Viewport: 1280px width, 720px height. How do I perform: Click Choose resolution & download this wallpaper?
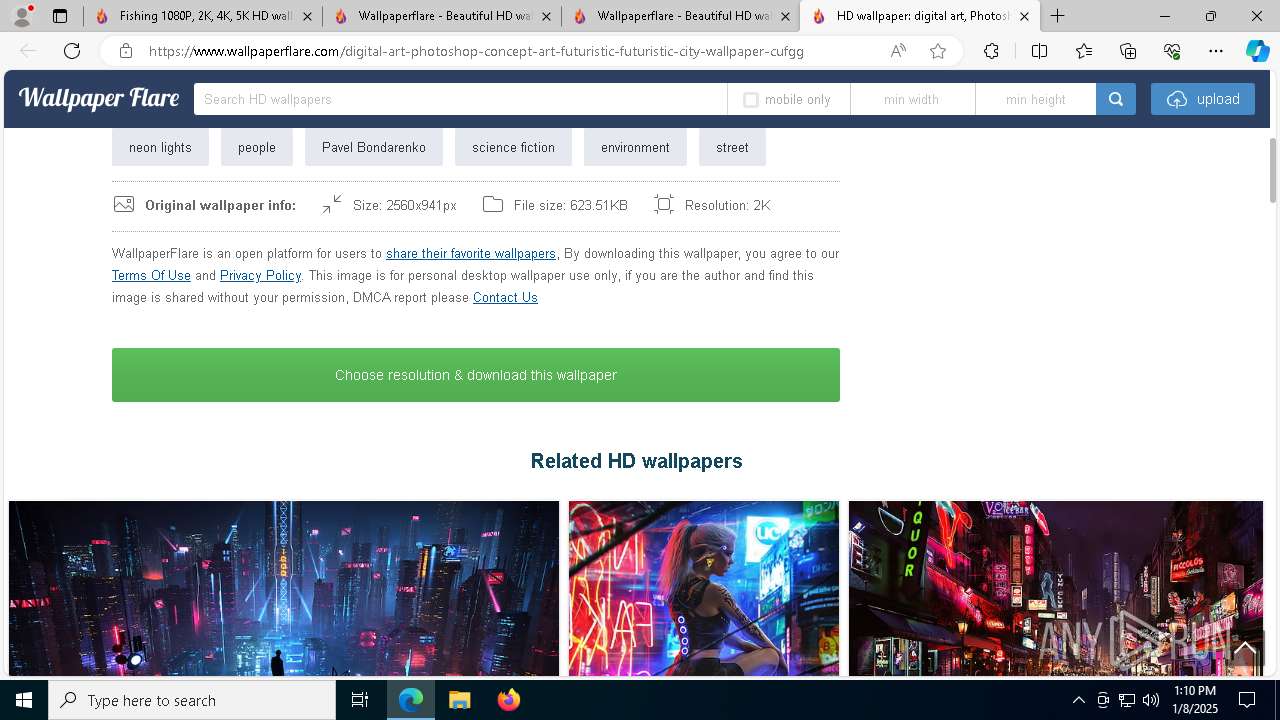click(476, 375)
